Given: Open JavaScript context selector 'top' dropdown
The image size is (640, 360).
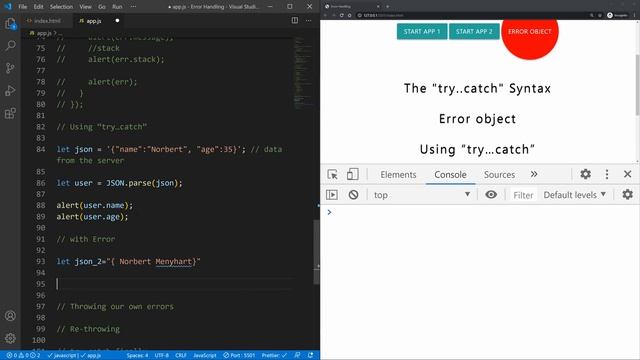Looking at the screenshot, I should tap(422, 195).
